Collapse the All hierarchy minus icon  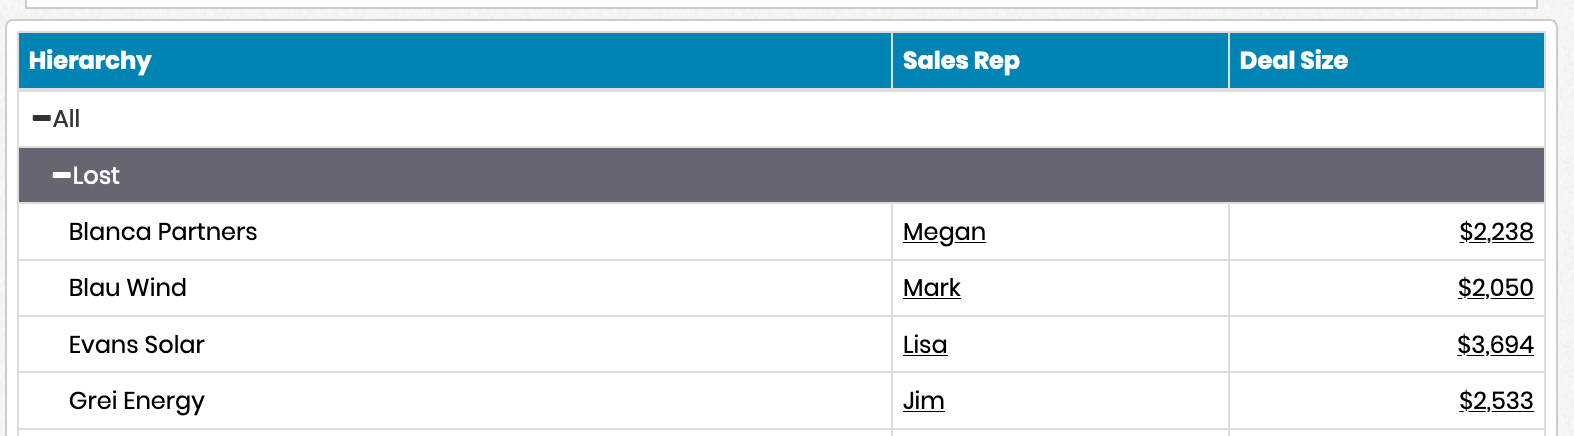coord(41,119)
